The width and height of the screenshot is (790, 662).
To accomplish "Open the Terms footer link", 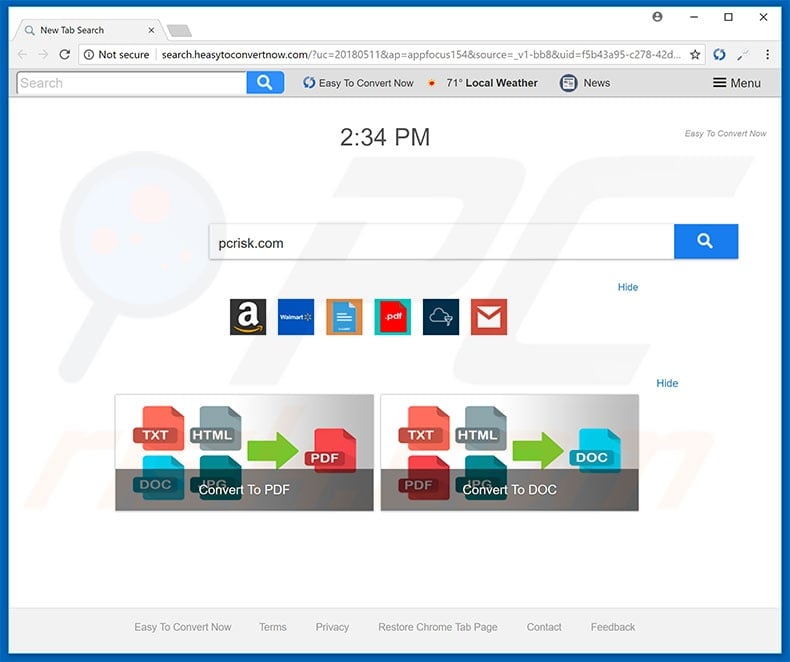I will tap(273, 627).
